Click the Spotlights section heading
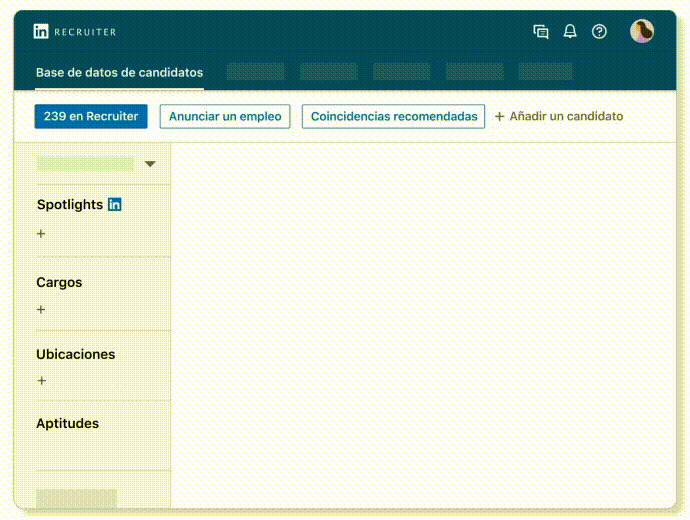Viewport: 690px width, 520px height. point(70,205)
